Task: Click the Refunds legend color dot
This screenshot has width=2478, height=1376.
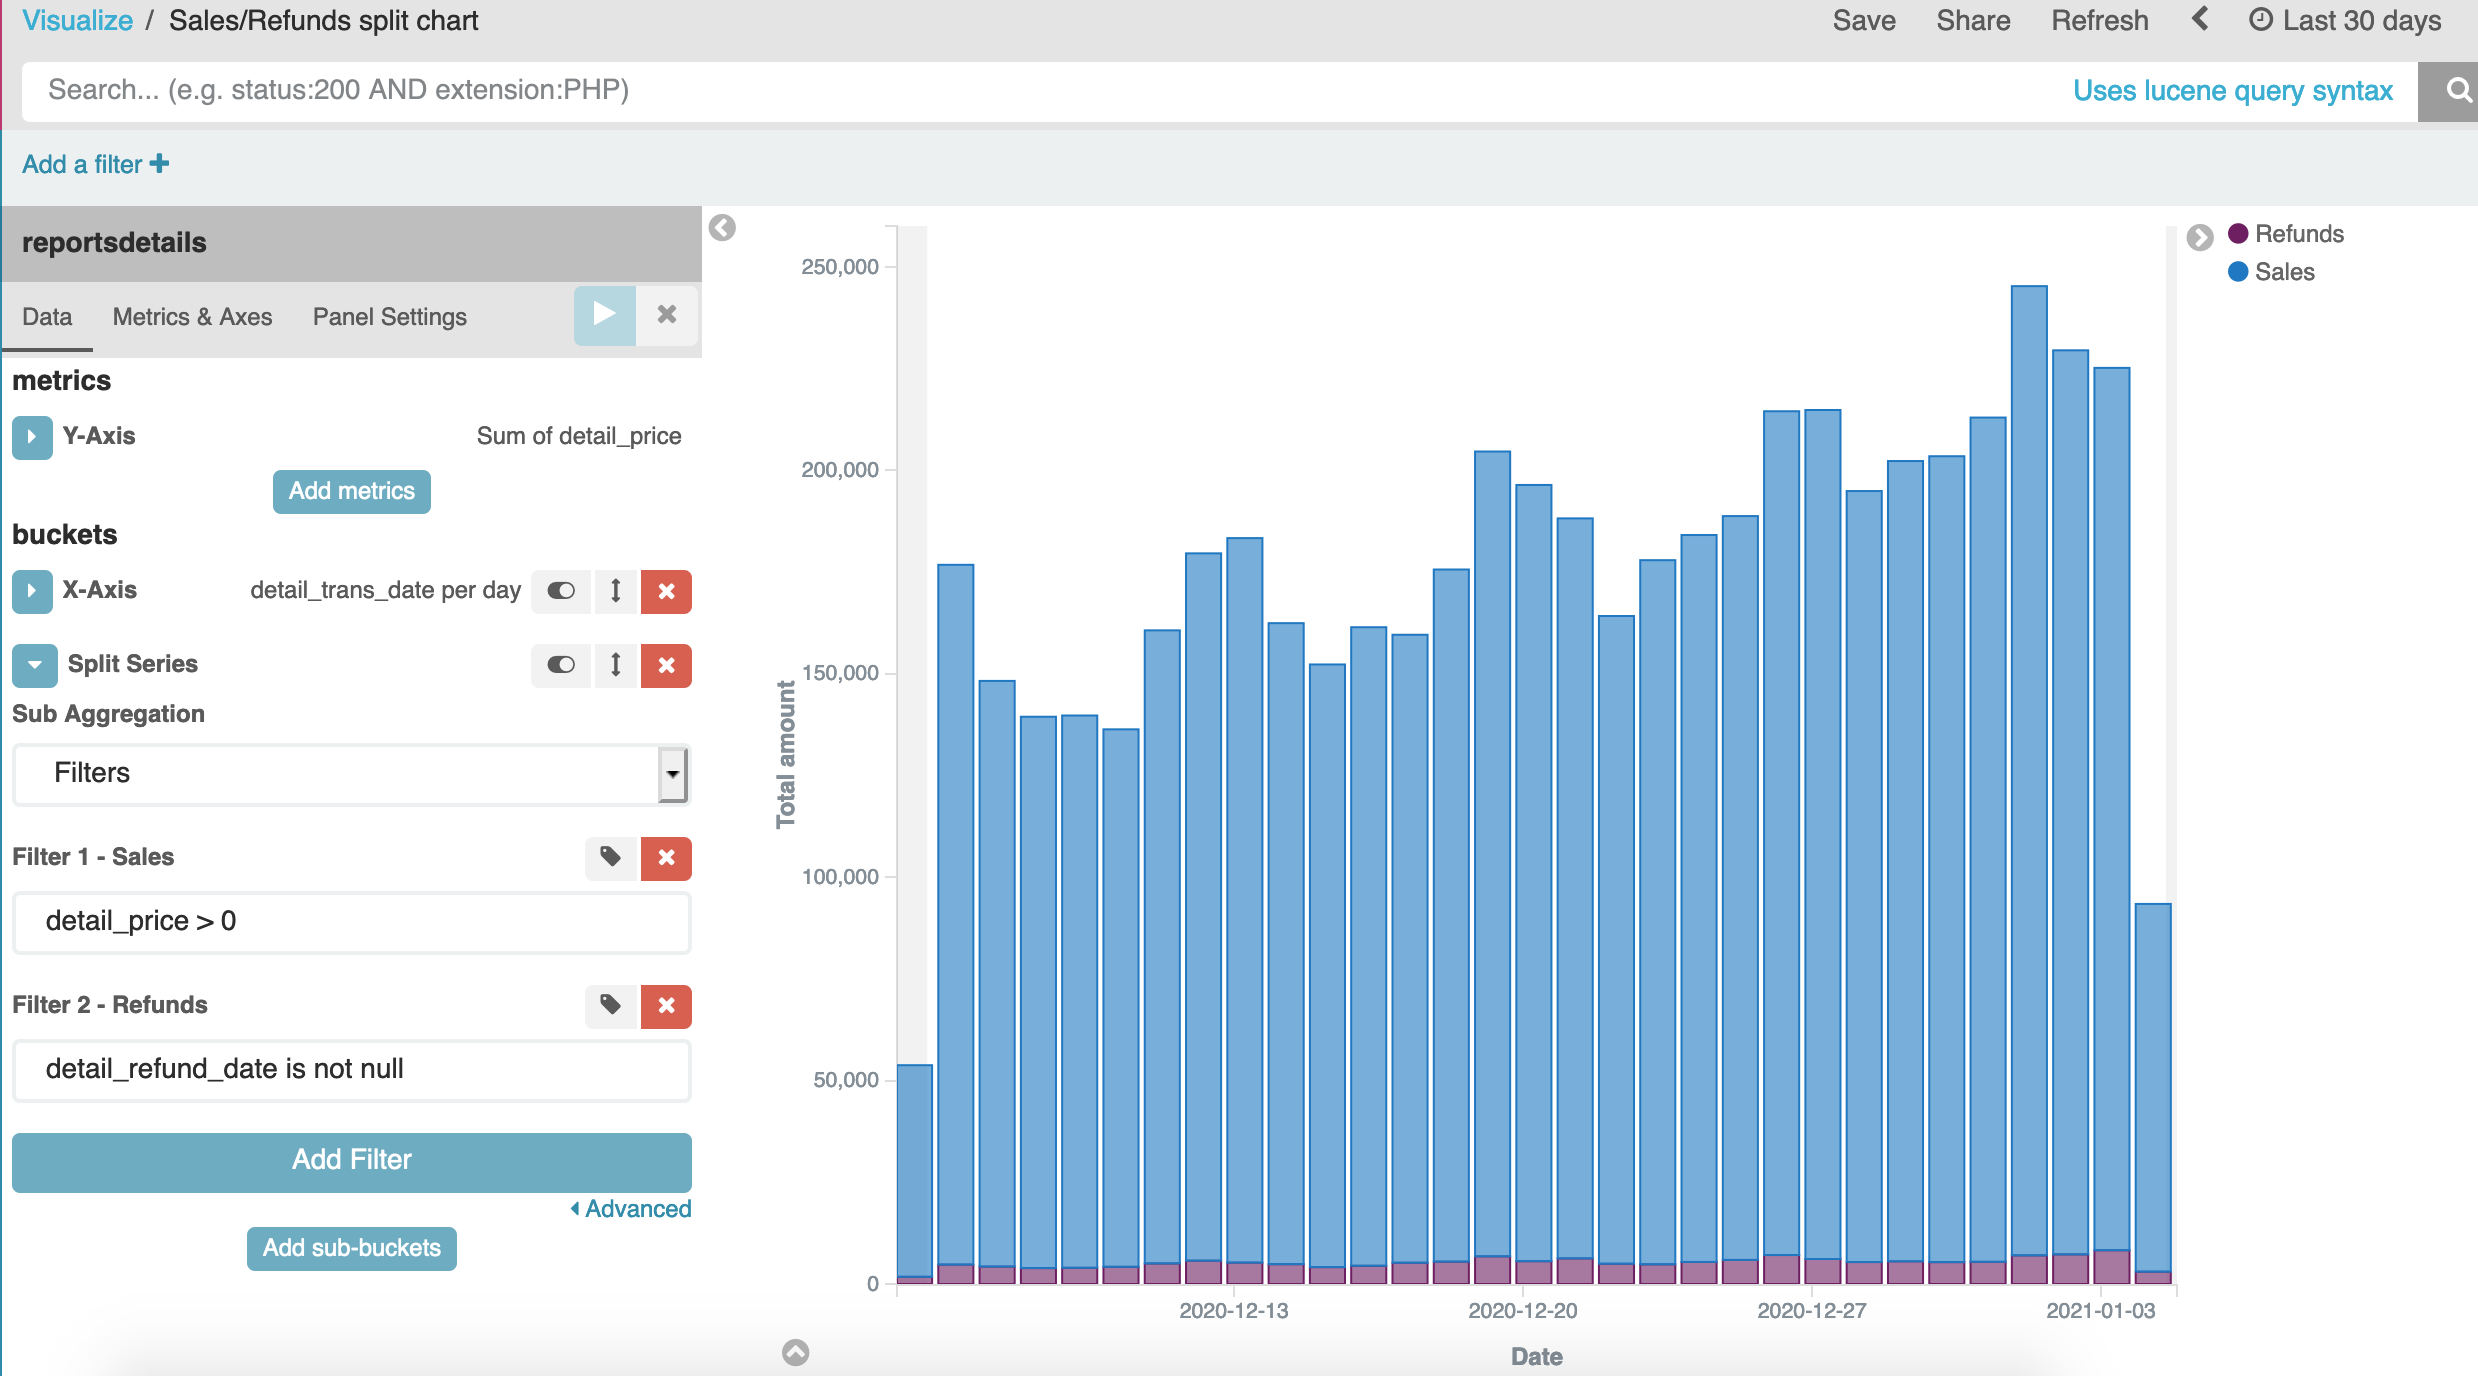Action: 2238,234
